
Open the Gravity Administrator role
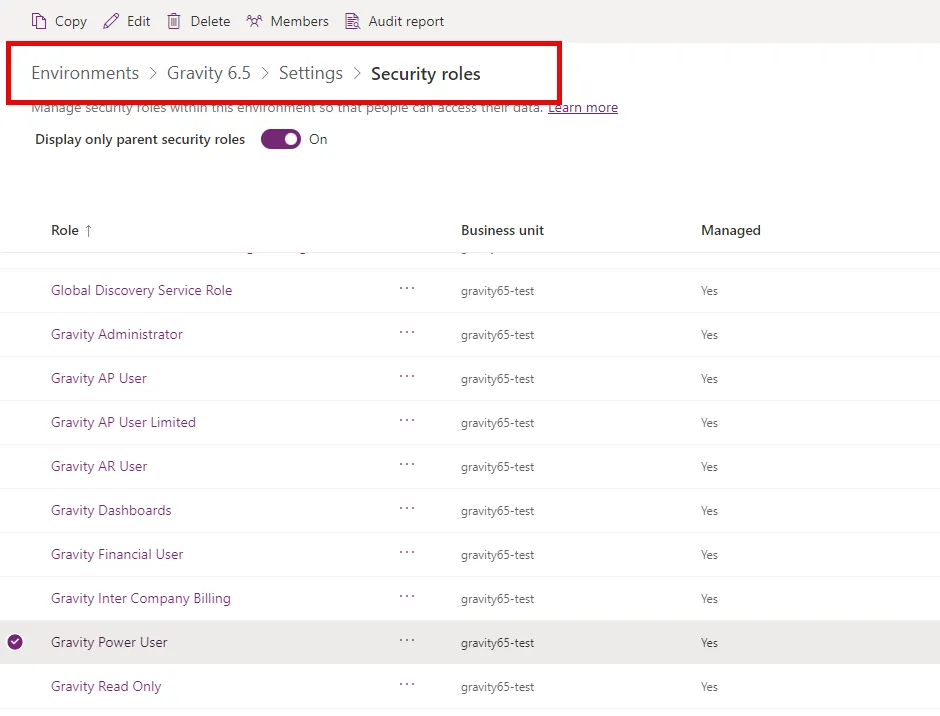[x=117, y=334]
